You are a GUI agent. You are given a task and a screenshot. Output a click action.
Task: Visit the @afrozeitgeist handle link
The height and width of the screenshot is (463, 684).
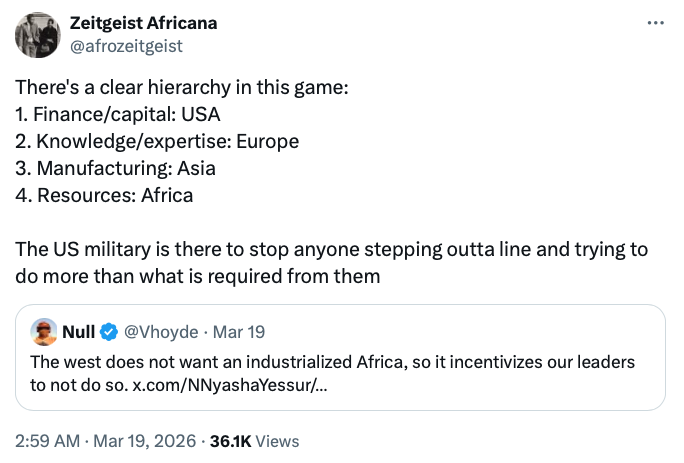[x=126, y=45]
